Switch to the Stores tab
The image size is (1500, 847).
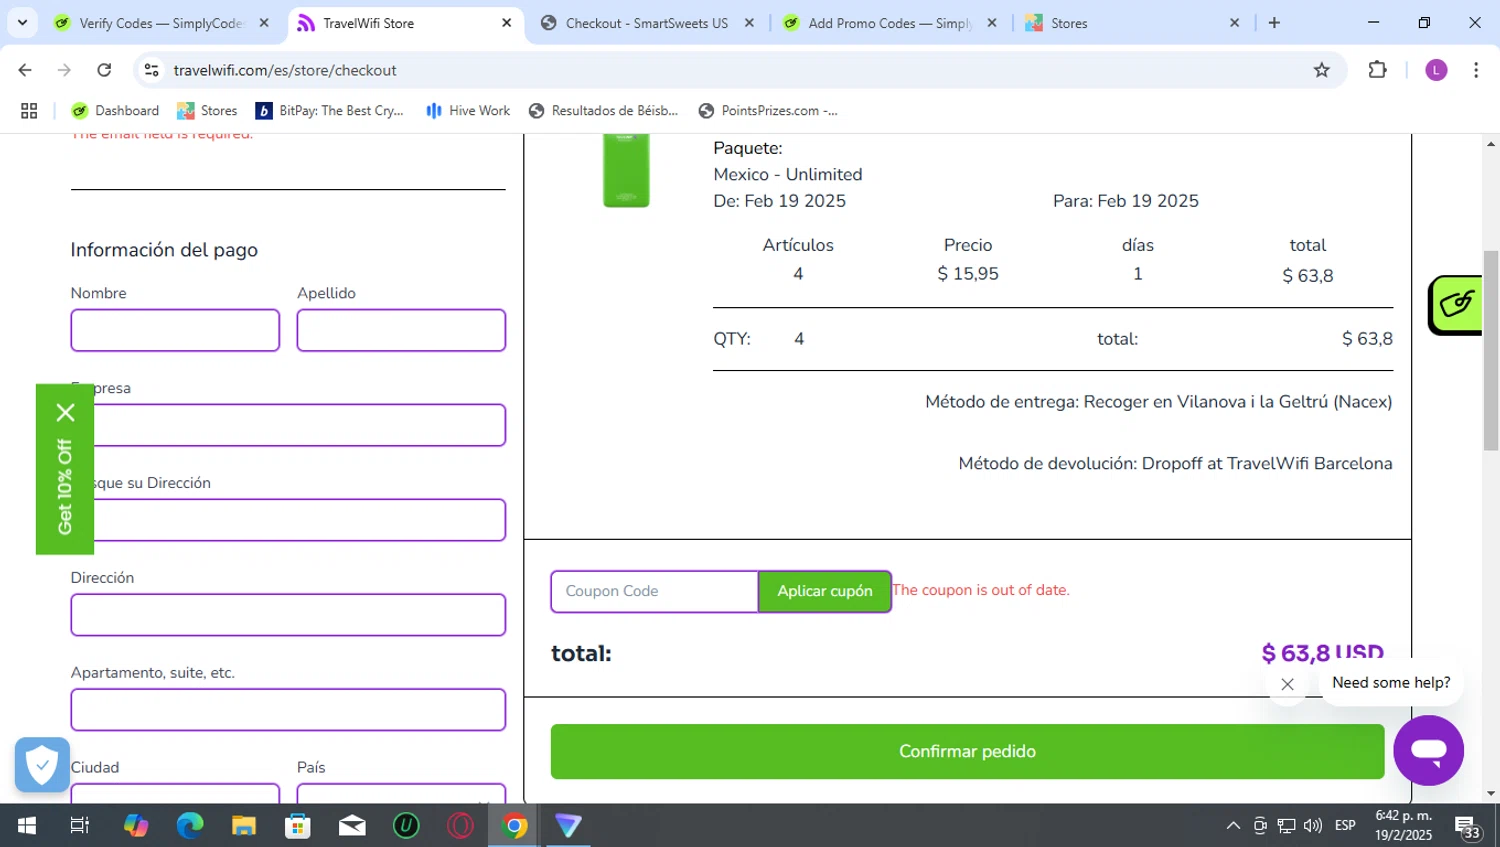coord(1130,23)
